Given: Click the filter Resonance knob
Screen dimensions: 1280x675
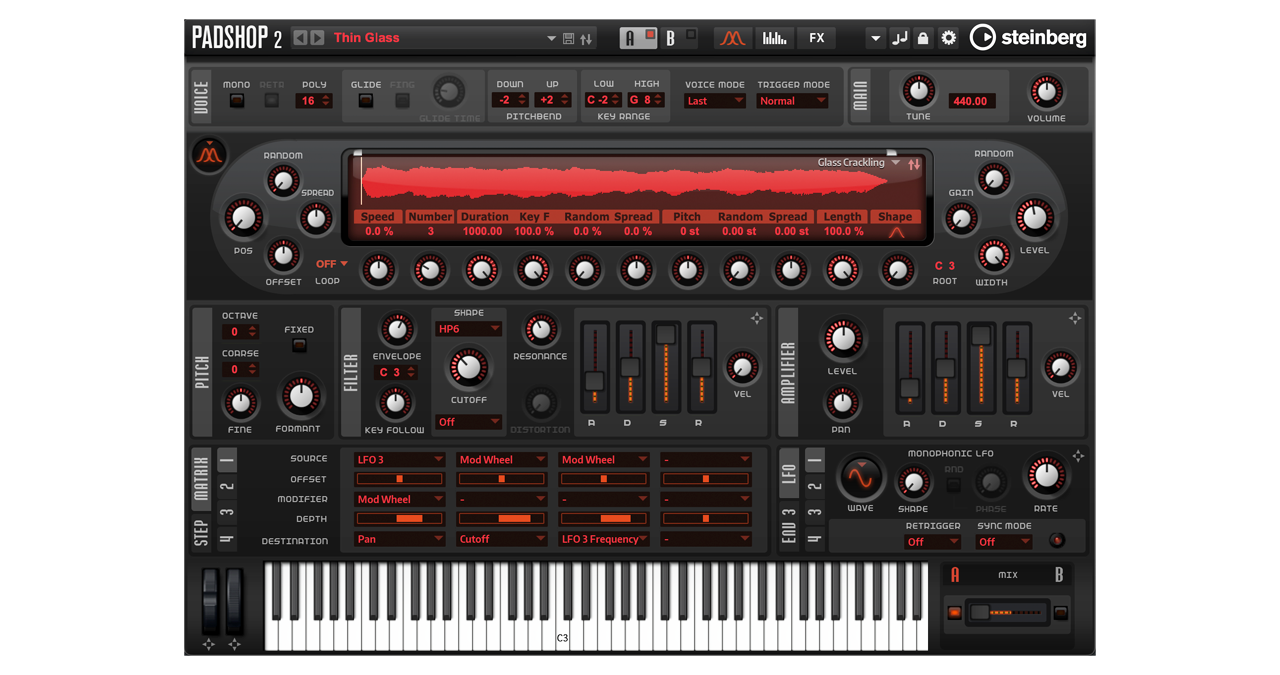Looking at the screenshot, I should pyautogui.click(x=540, y=330).
